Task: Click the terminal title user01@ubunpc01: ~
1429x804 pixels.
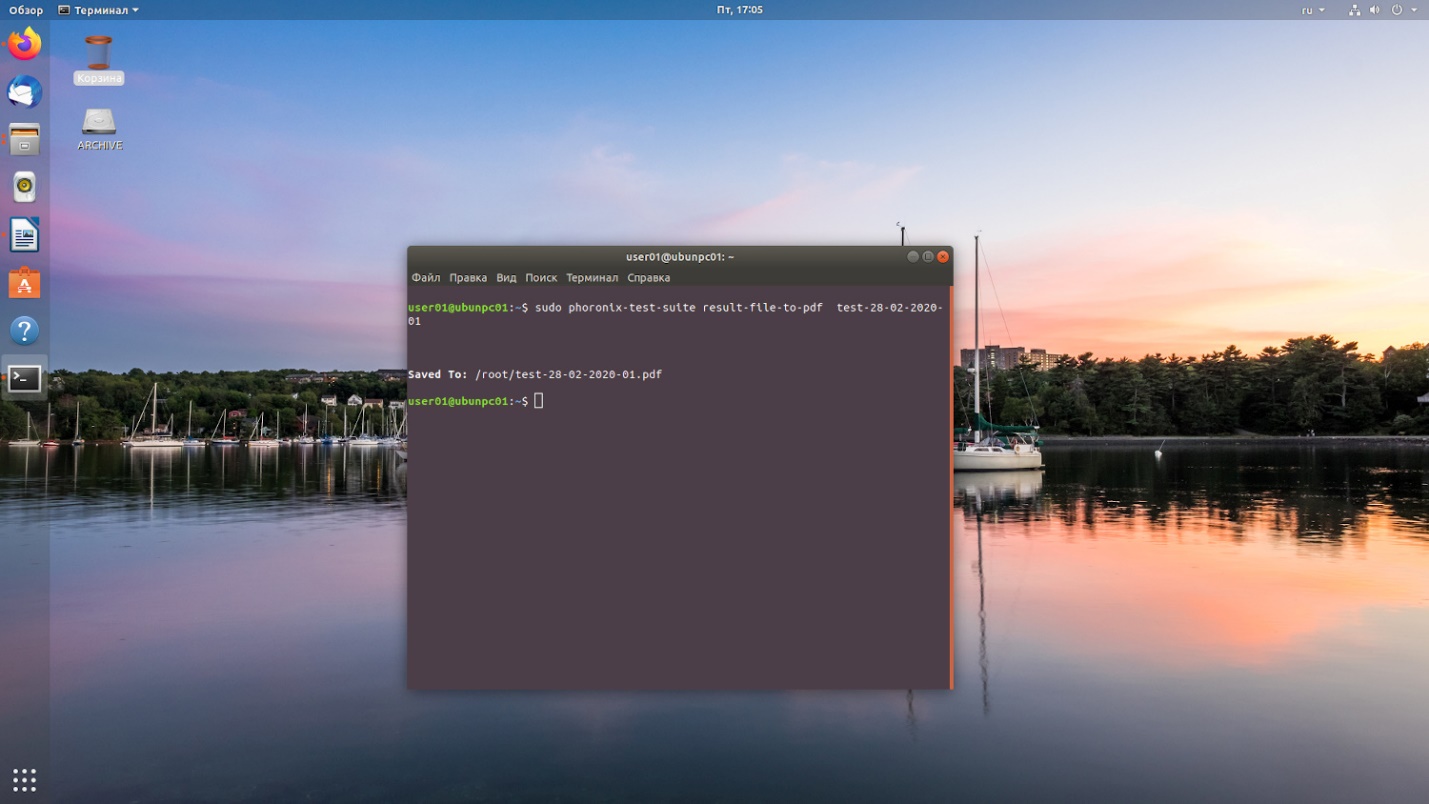Action: click(680, 257)
